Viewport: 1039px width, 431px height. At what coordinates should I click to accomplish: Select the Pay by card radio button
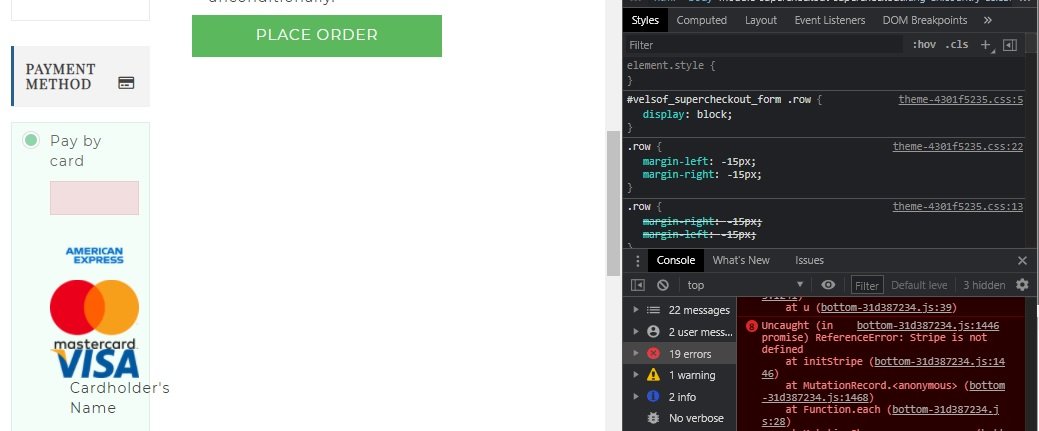pos(30,141)
